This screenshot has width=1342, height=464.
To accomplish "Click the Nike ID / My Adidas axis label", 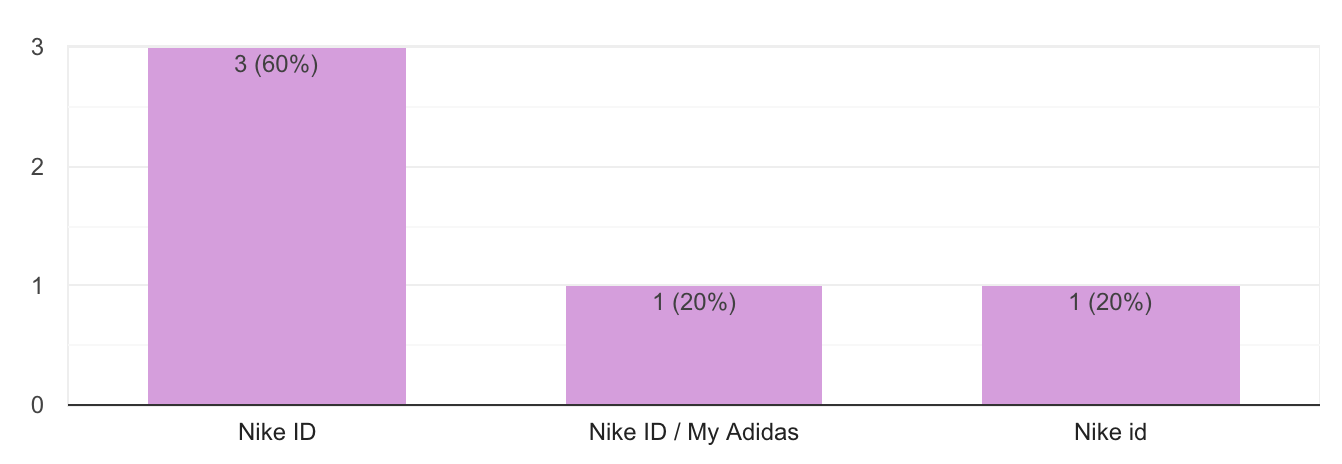I will pyautogui.click(x=694, y=433).
